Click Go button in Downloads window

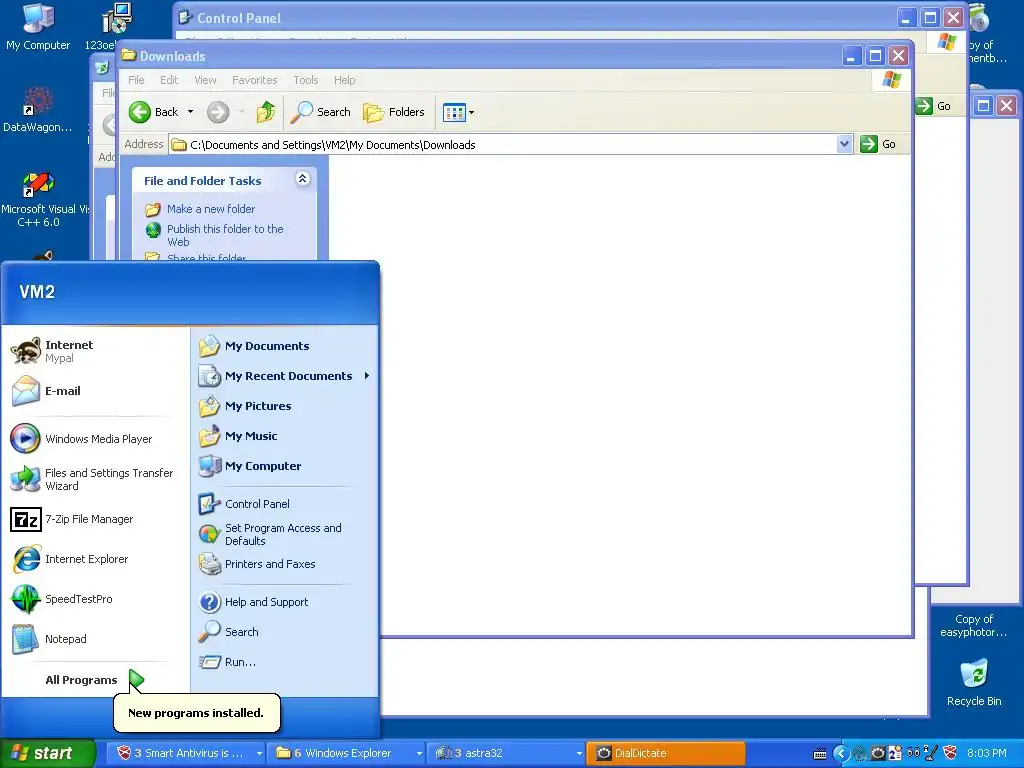coord(878,144)
